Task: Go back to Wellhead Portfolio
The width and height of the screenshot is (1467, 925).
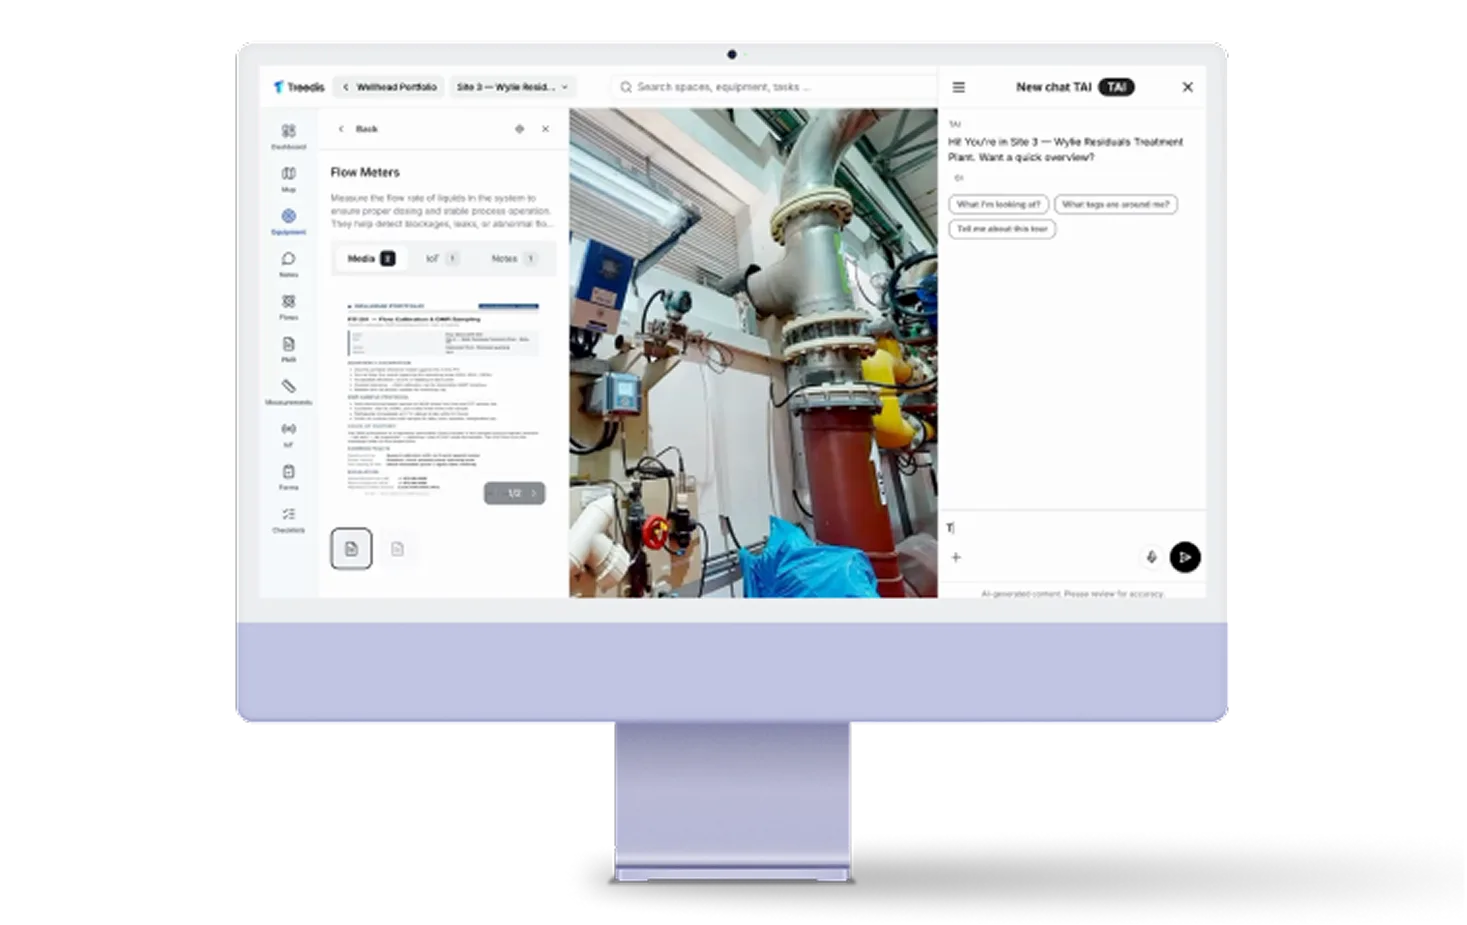Action: coord(389,87)
